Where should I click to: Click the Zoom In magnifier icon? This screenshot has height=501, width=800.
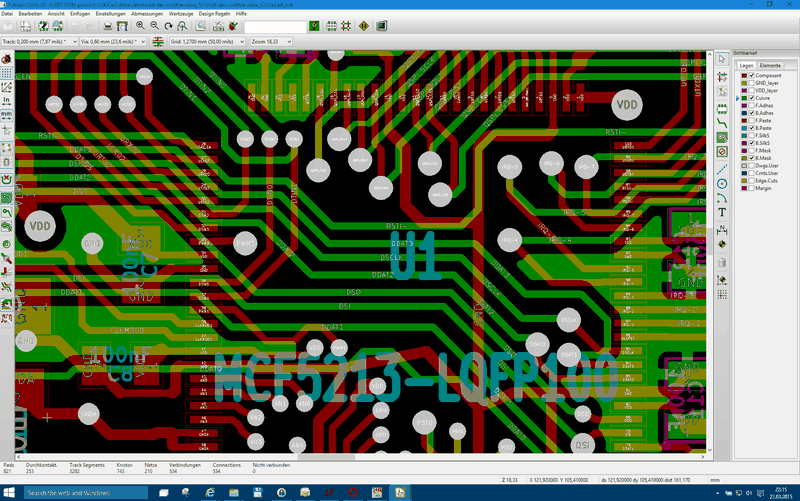140,26
